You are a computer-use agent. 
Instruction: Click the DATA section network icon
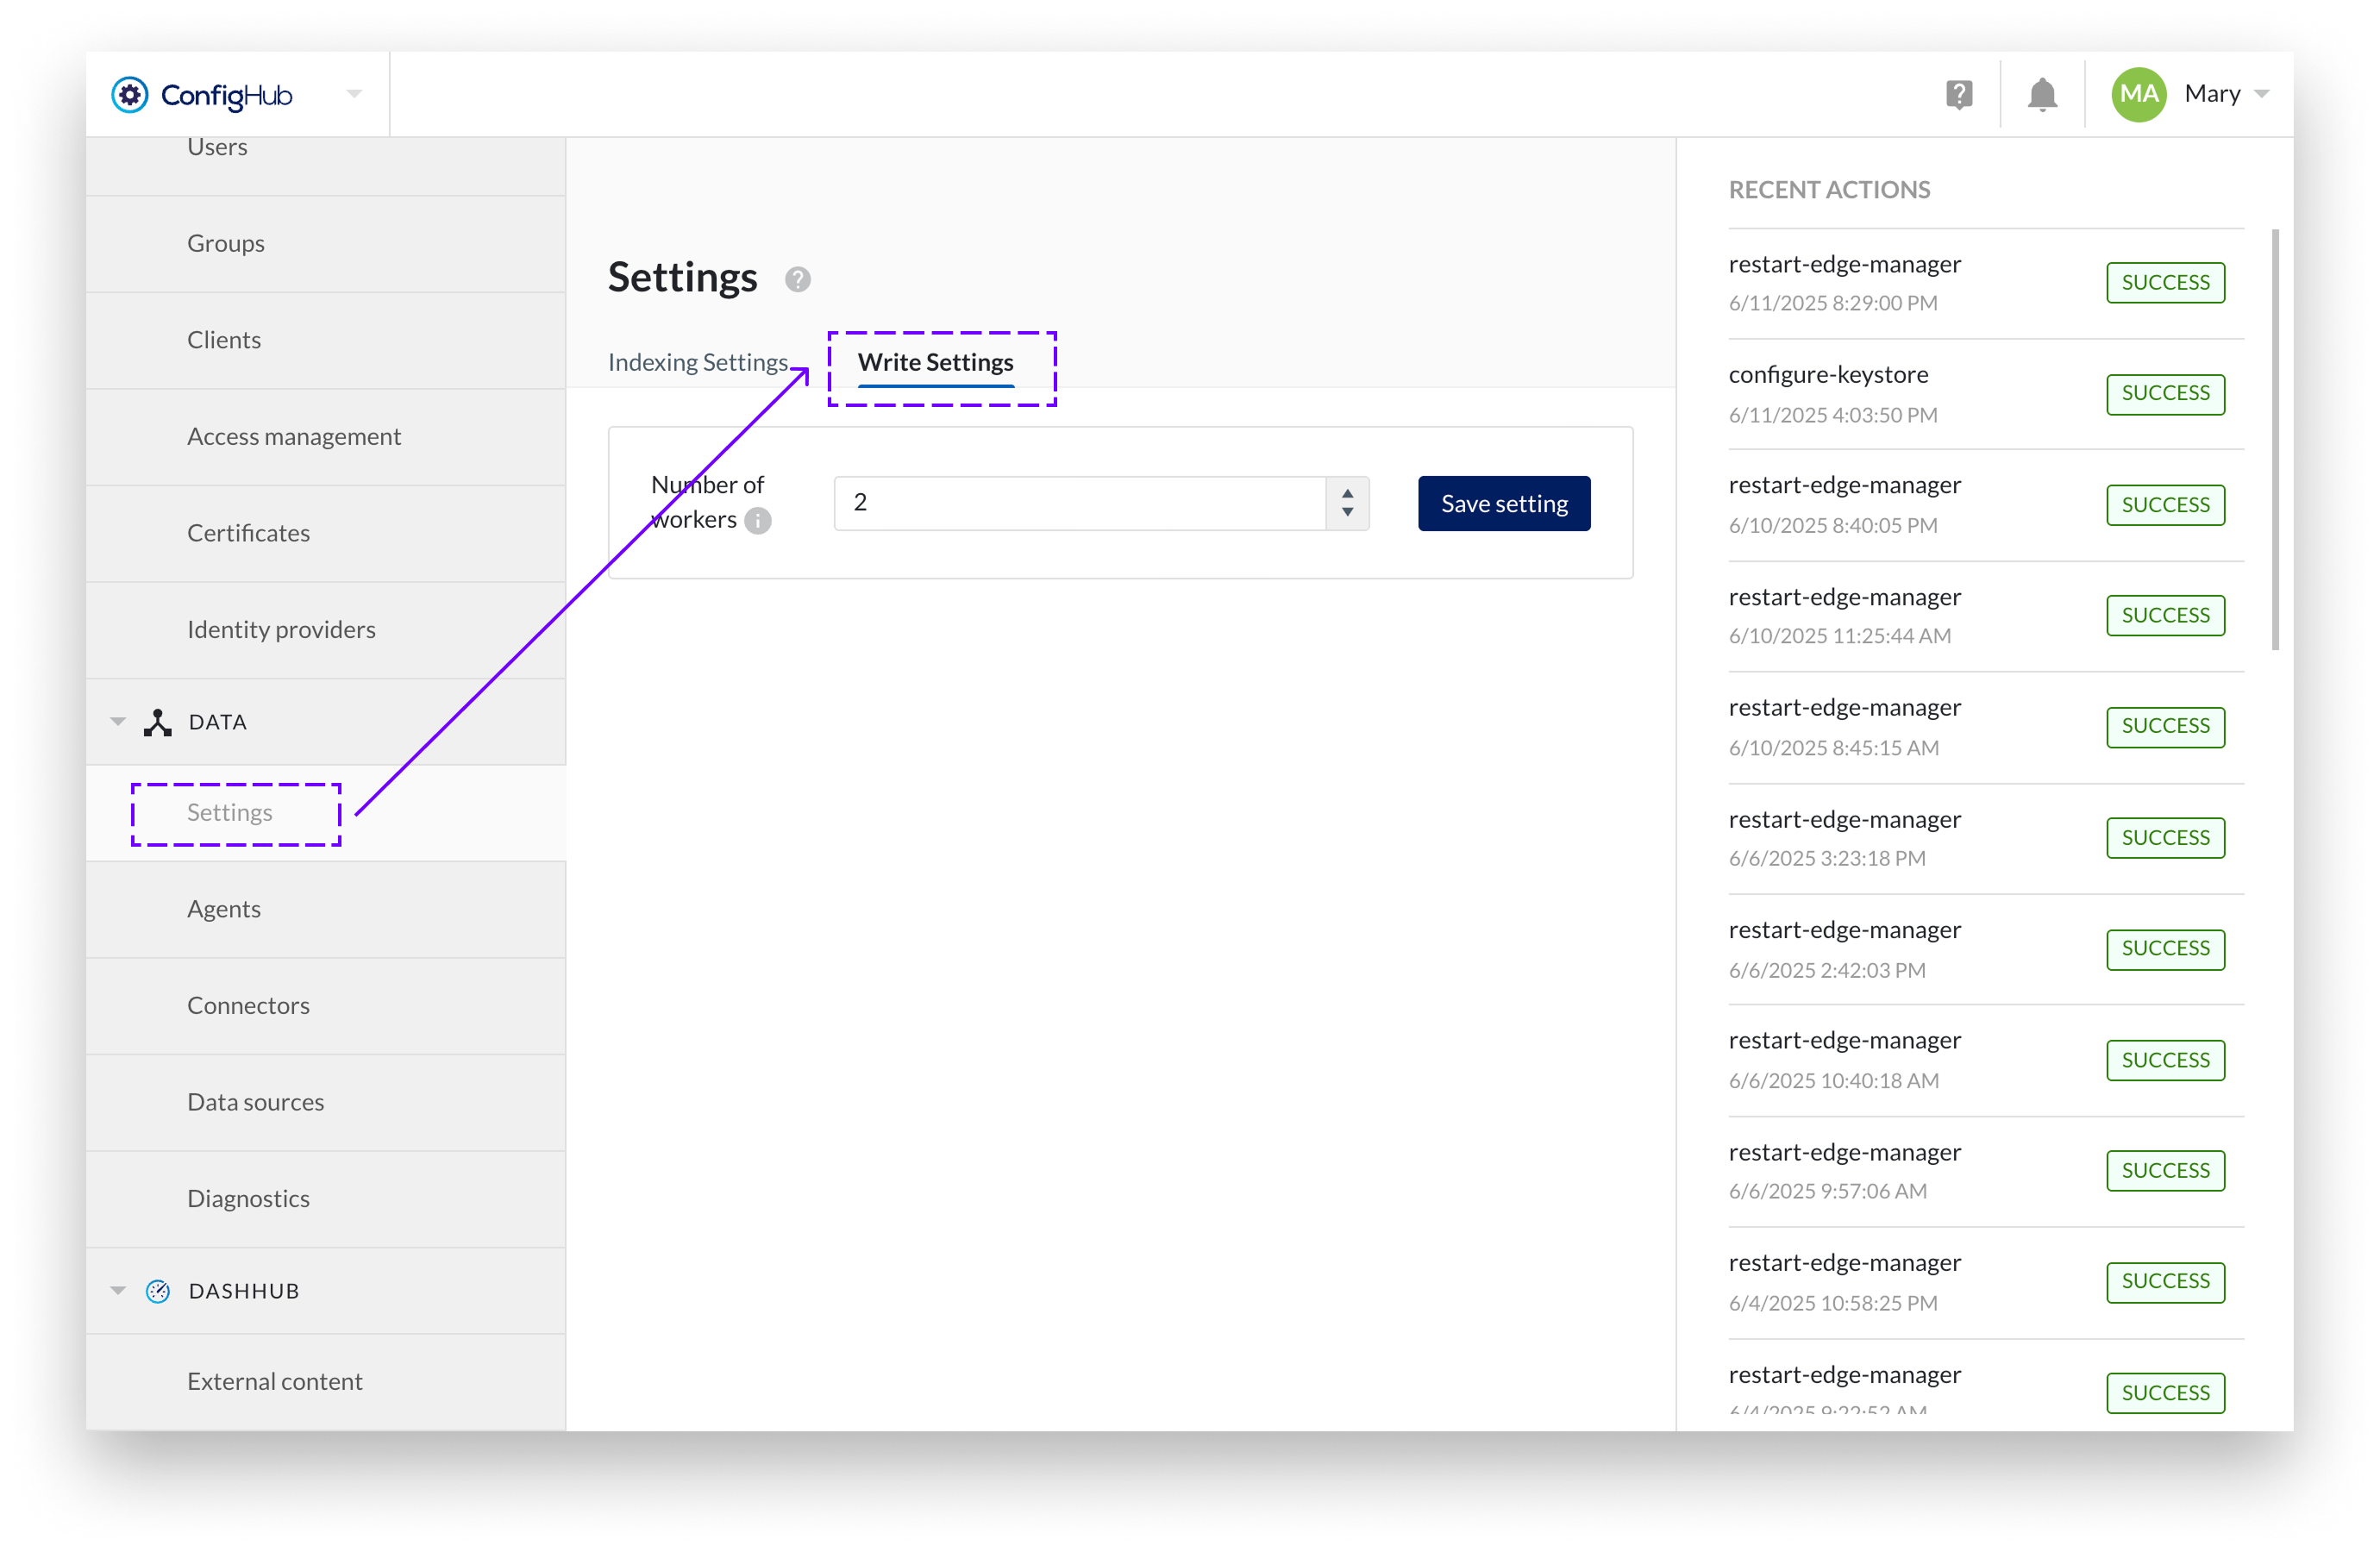tap(157, 721)
